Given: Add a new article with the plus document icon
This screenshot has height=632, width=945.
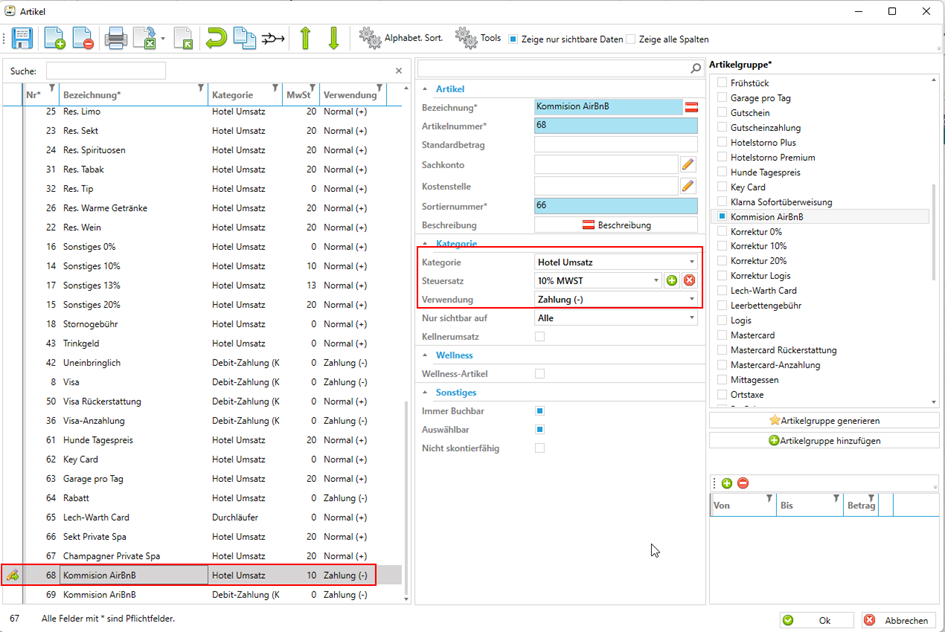Looking at the screenshot, I should pyautogui.click(x=54, y=39).
